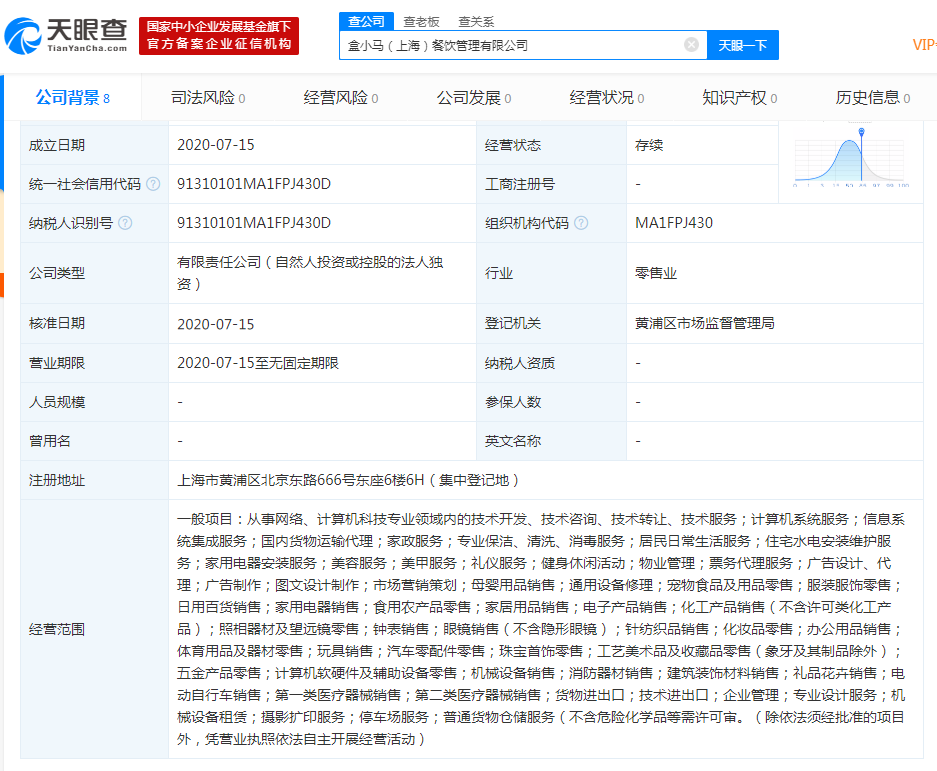Open the 司法风险 tab
This screenshot has width=937, height=771.
point(208,97)
